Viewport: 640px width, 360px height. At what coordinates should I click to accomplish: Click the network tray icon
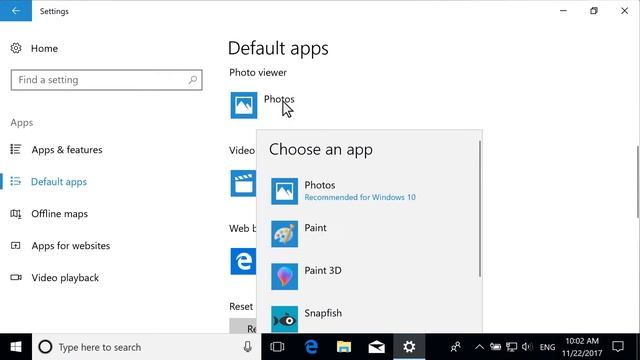click(x=511, y=347)
